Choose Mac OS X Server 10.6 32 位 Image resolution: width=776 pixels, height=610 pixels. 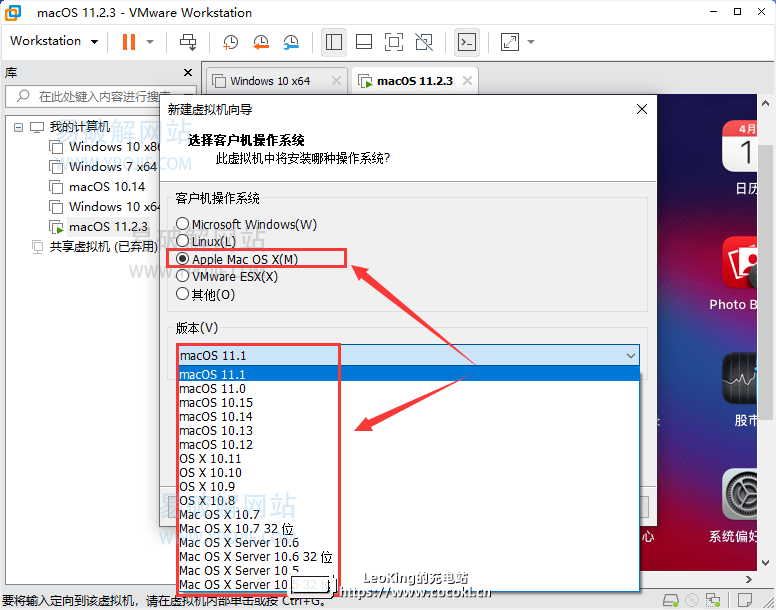(x=408, y=557)
